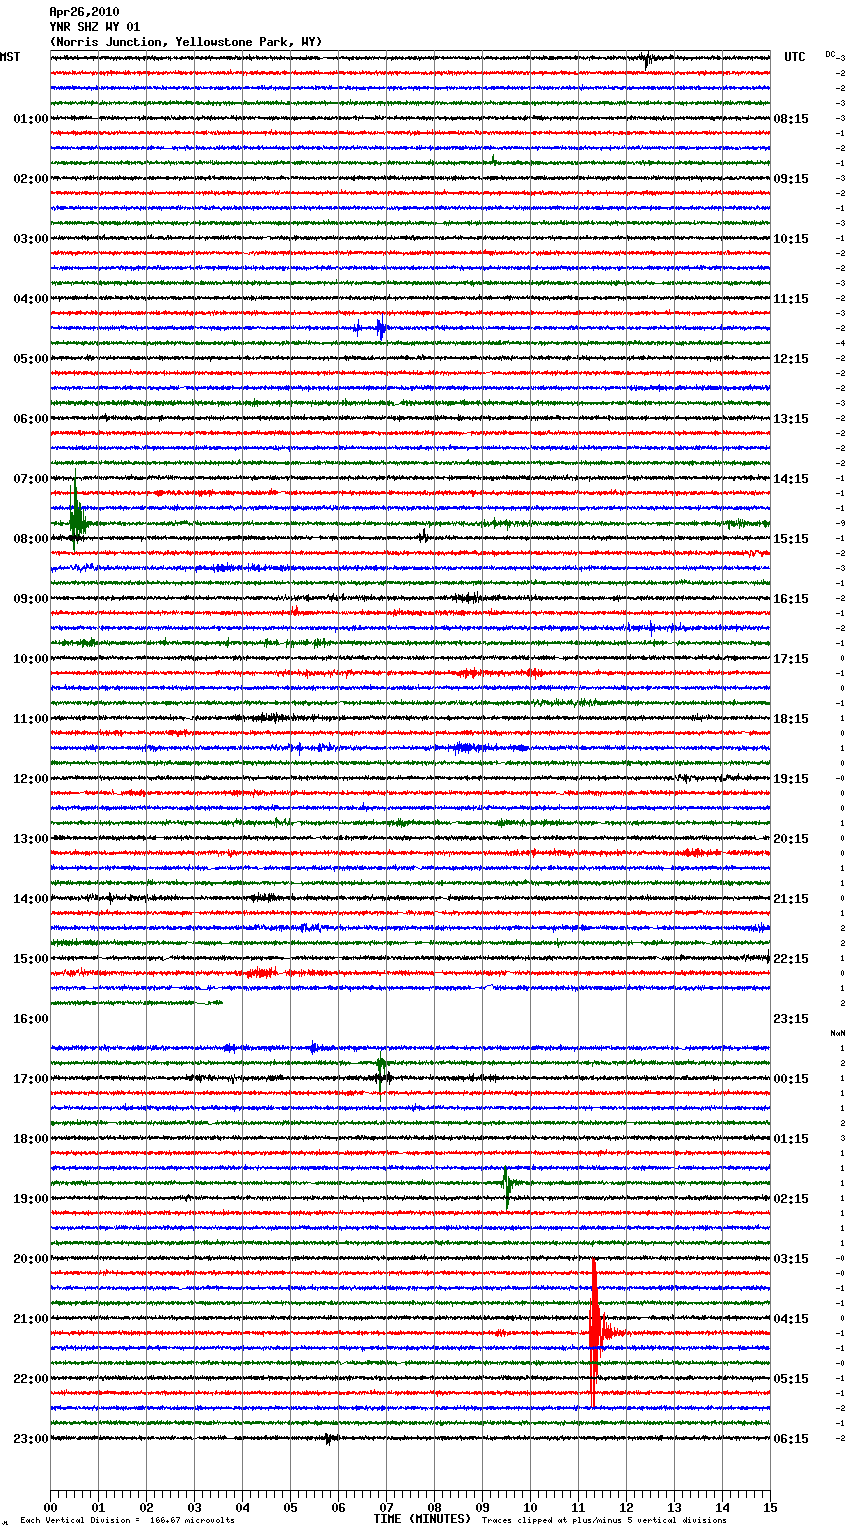Click the 14:15 UTC time label
This screenshot has height=1534, width=850.
point(791,479)
